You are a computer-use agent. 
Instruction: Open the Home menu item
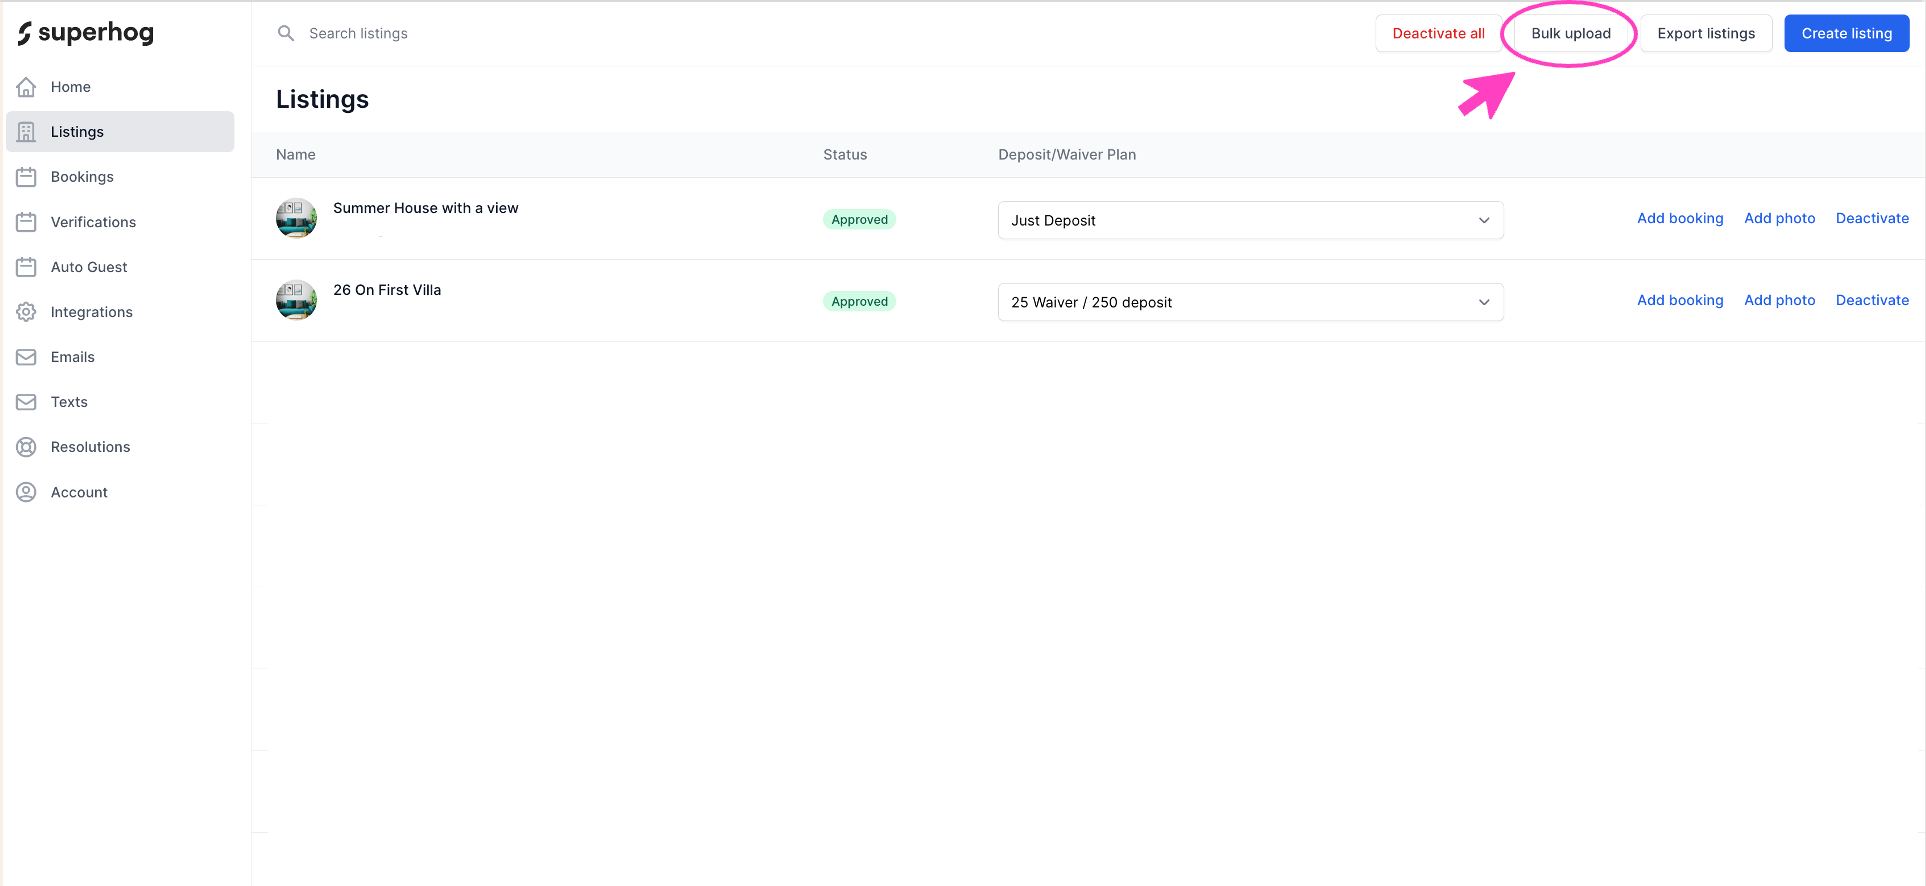(120, 87)
